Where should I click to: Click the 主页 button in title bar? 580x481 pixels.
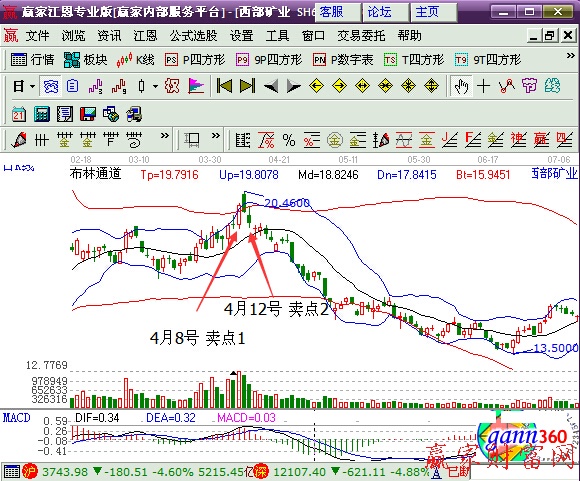[434, 12]
